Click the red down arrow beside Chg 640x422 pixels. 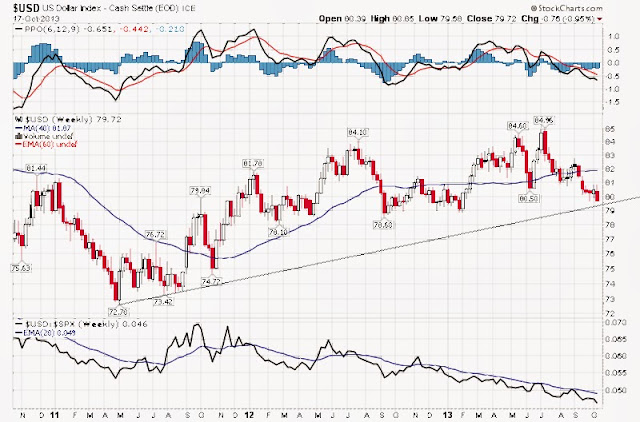(600, 19)
